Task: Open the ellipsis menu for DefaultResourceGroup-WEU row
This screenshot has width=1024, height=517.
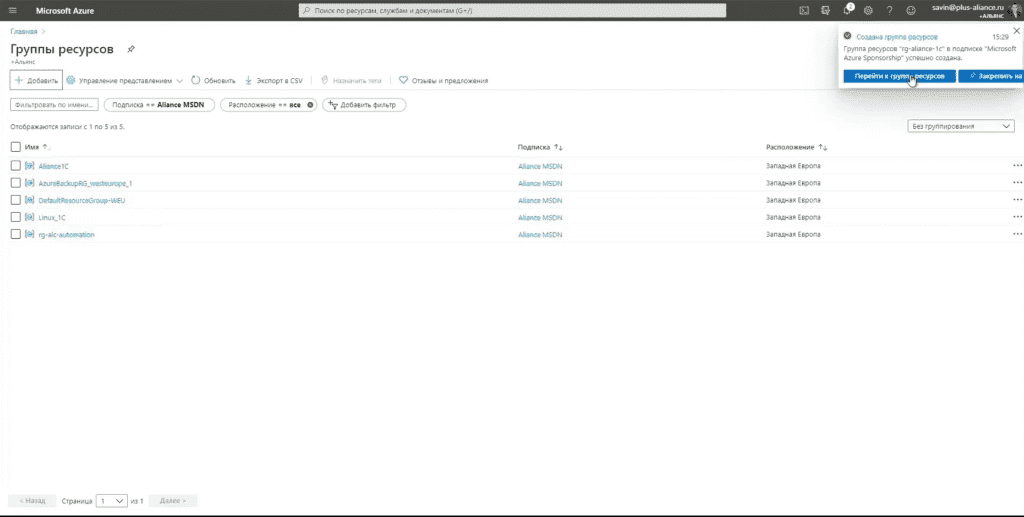Action: click(1017, 200)
